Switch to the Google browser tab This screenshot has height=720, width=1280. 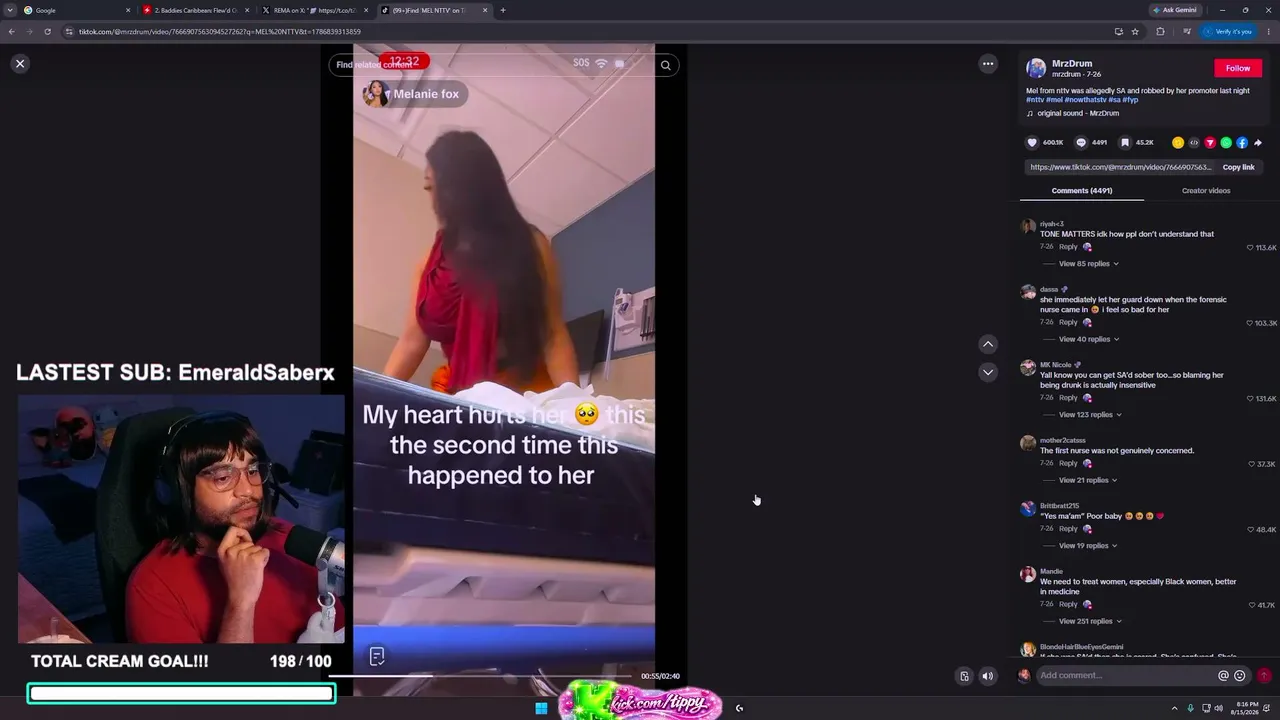[x=76, y=10]
